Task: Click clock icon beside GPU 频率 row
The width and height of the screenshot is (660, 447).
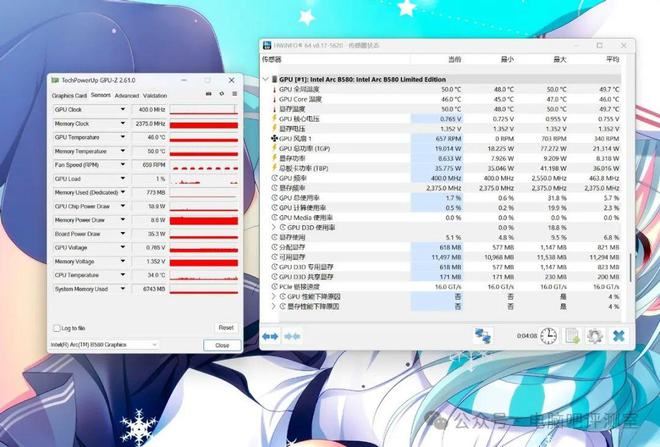Action: pos(274,178)
